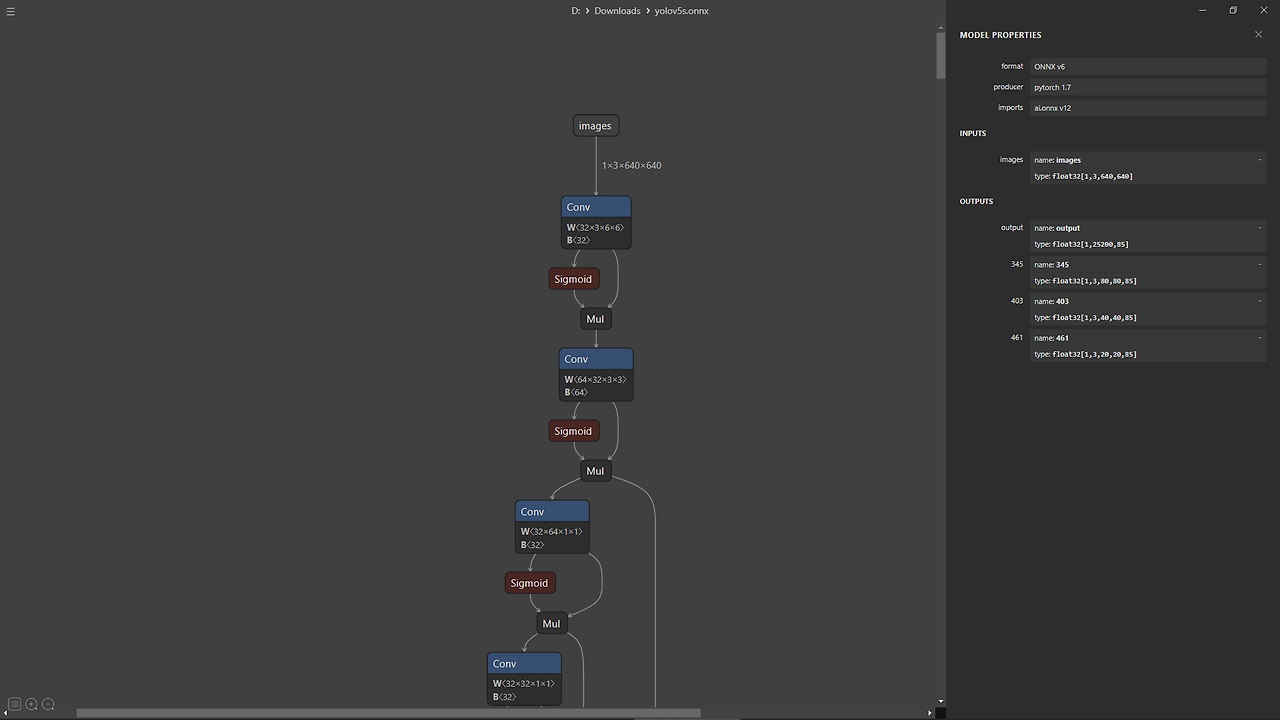Close the Model Properties panel via its X

1258,34
